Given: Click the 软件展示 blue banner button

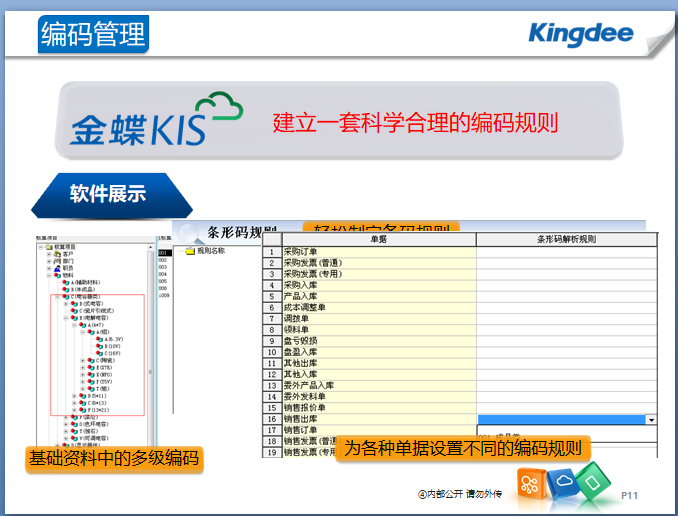Looking at the screenshot, I should tap(107, 194).
